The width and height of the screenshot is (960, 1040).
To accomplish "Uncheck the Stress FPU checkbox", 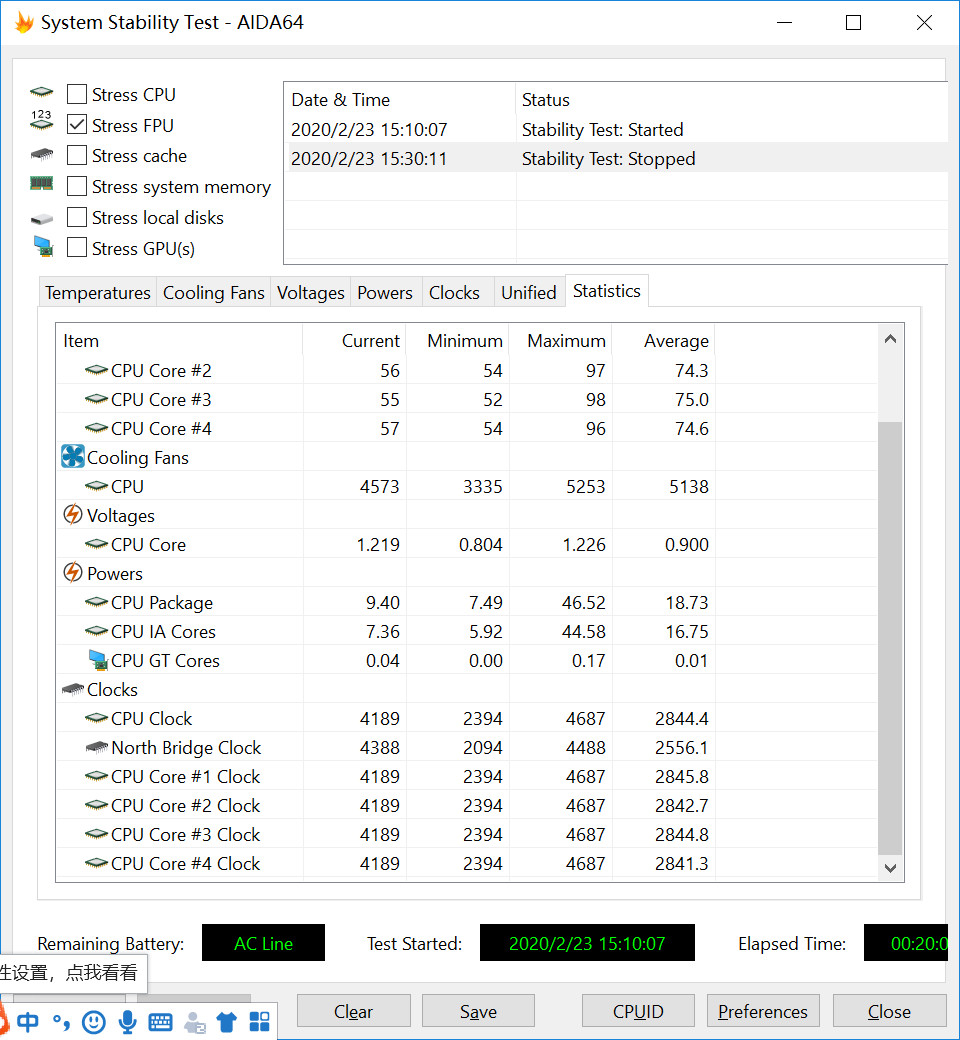I will [x=77, y=125].
